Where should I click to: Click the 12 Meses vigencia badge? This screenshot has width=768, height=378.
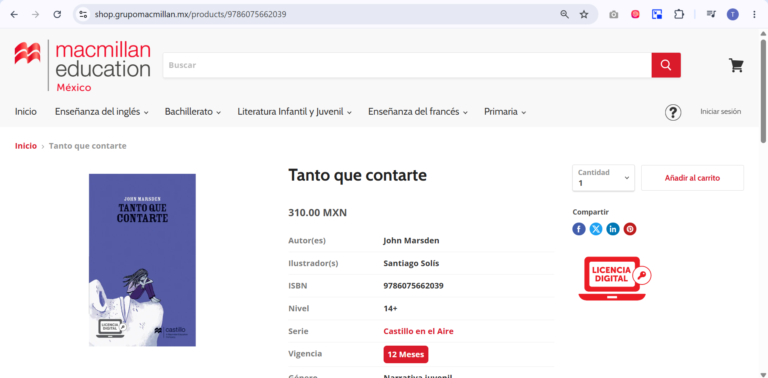[406, 354]
